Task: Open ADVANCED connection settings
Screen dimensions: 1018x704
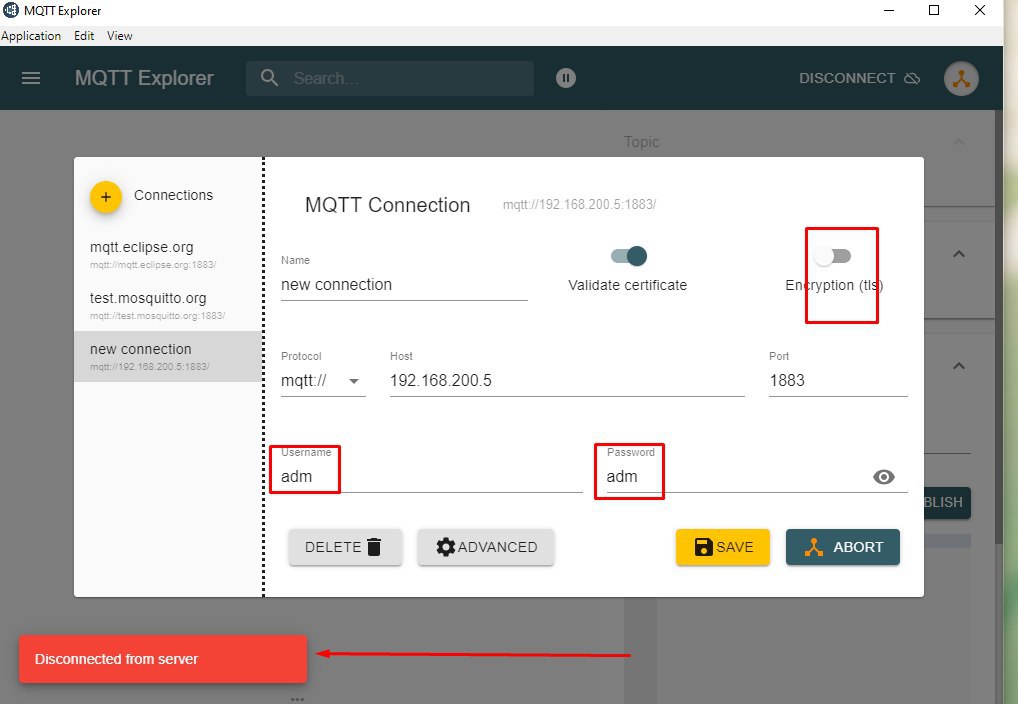Action: (x=486, y=547)
